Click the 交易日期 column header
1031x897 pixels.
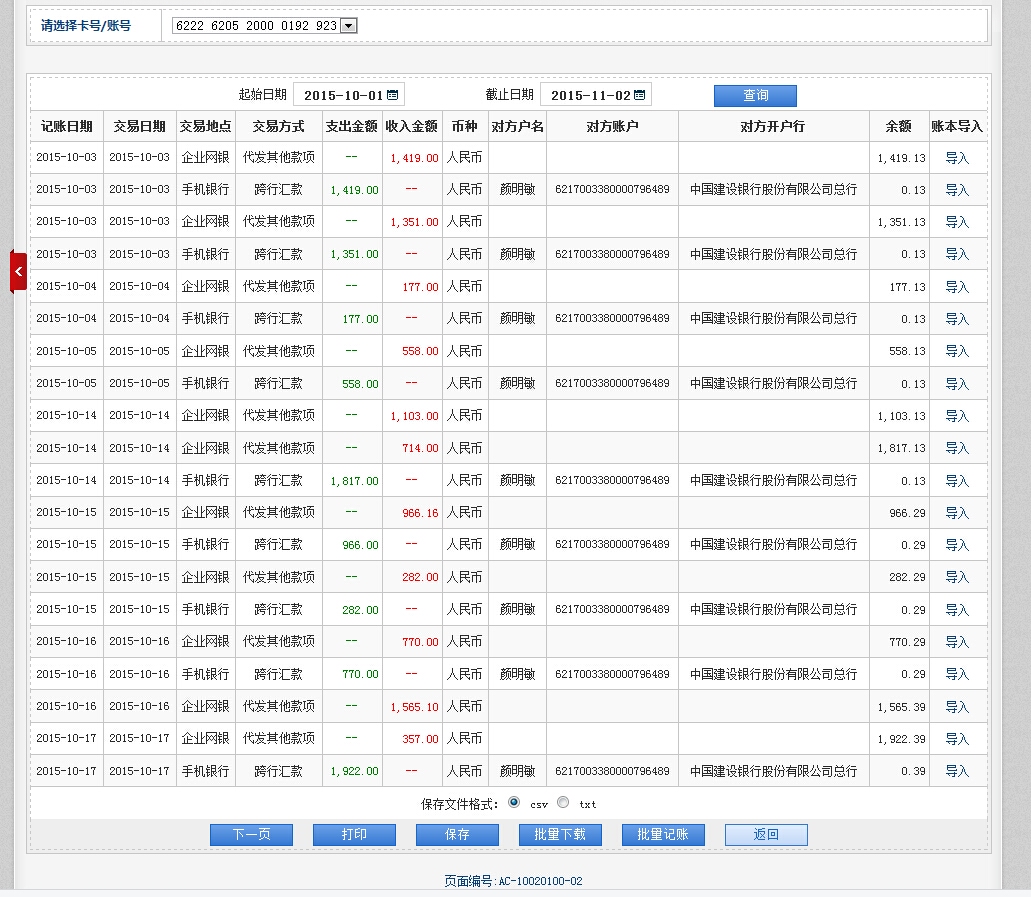(x=139, y=126)
